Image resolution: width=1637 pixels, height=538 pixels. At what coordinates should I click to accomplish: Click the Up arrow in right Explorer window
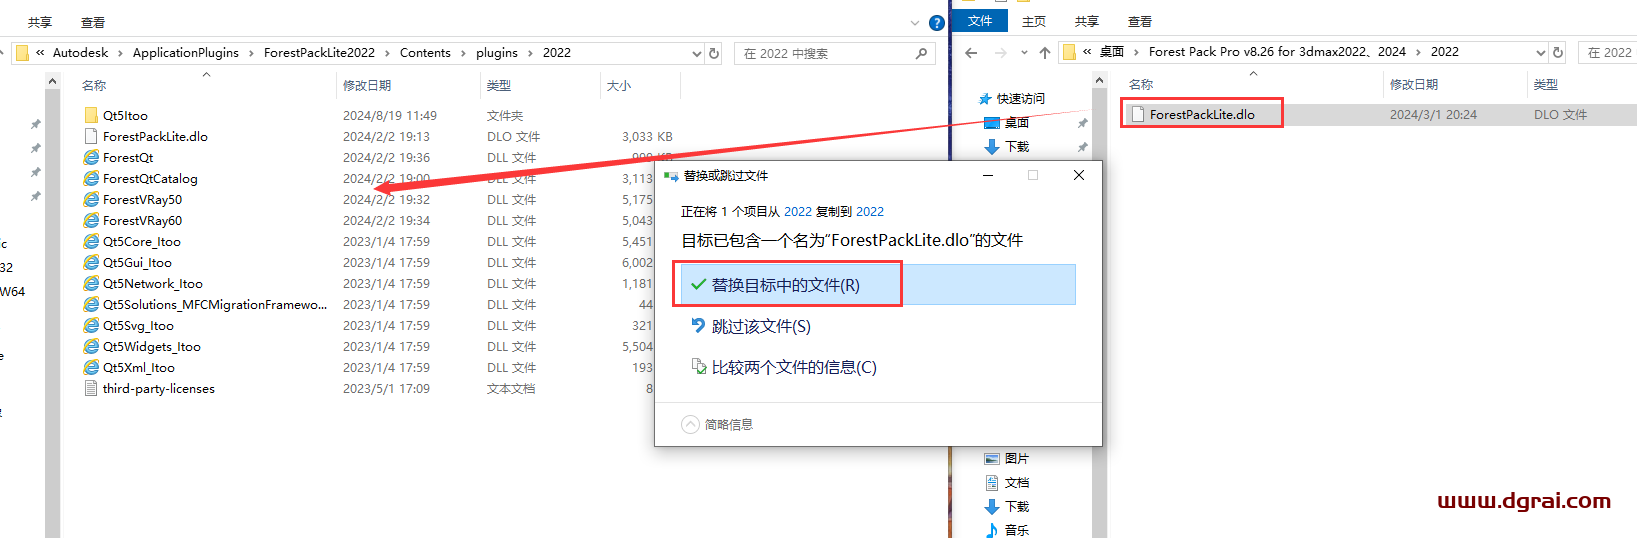click(x=1044, y=52)
